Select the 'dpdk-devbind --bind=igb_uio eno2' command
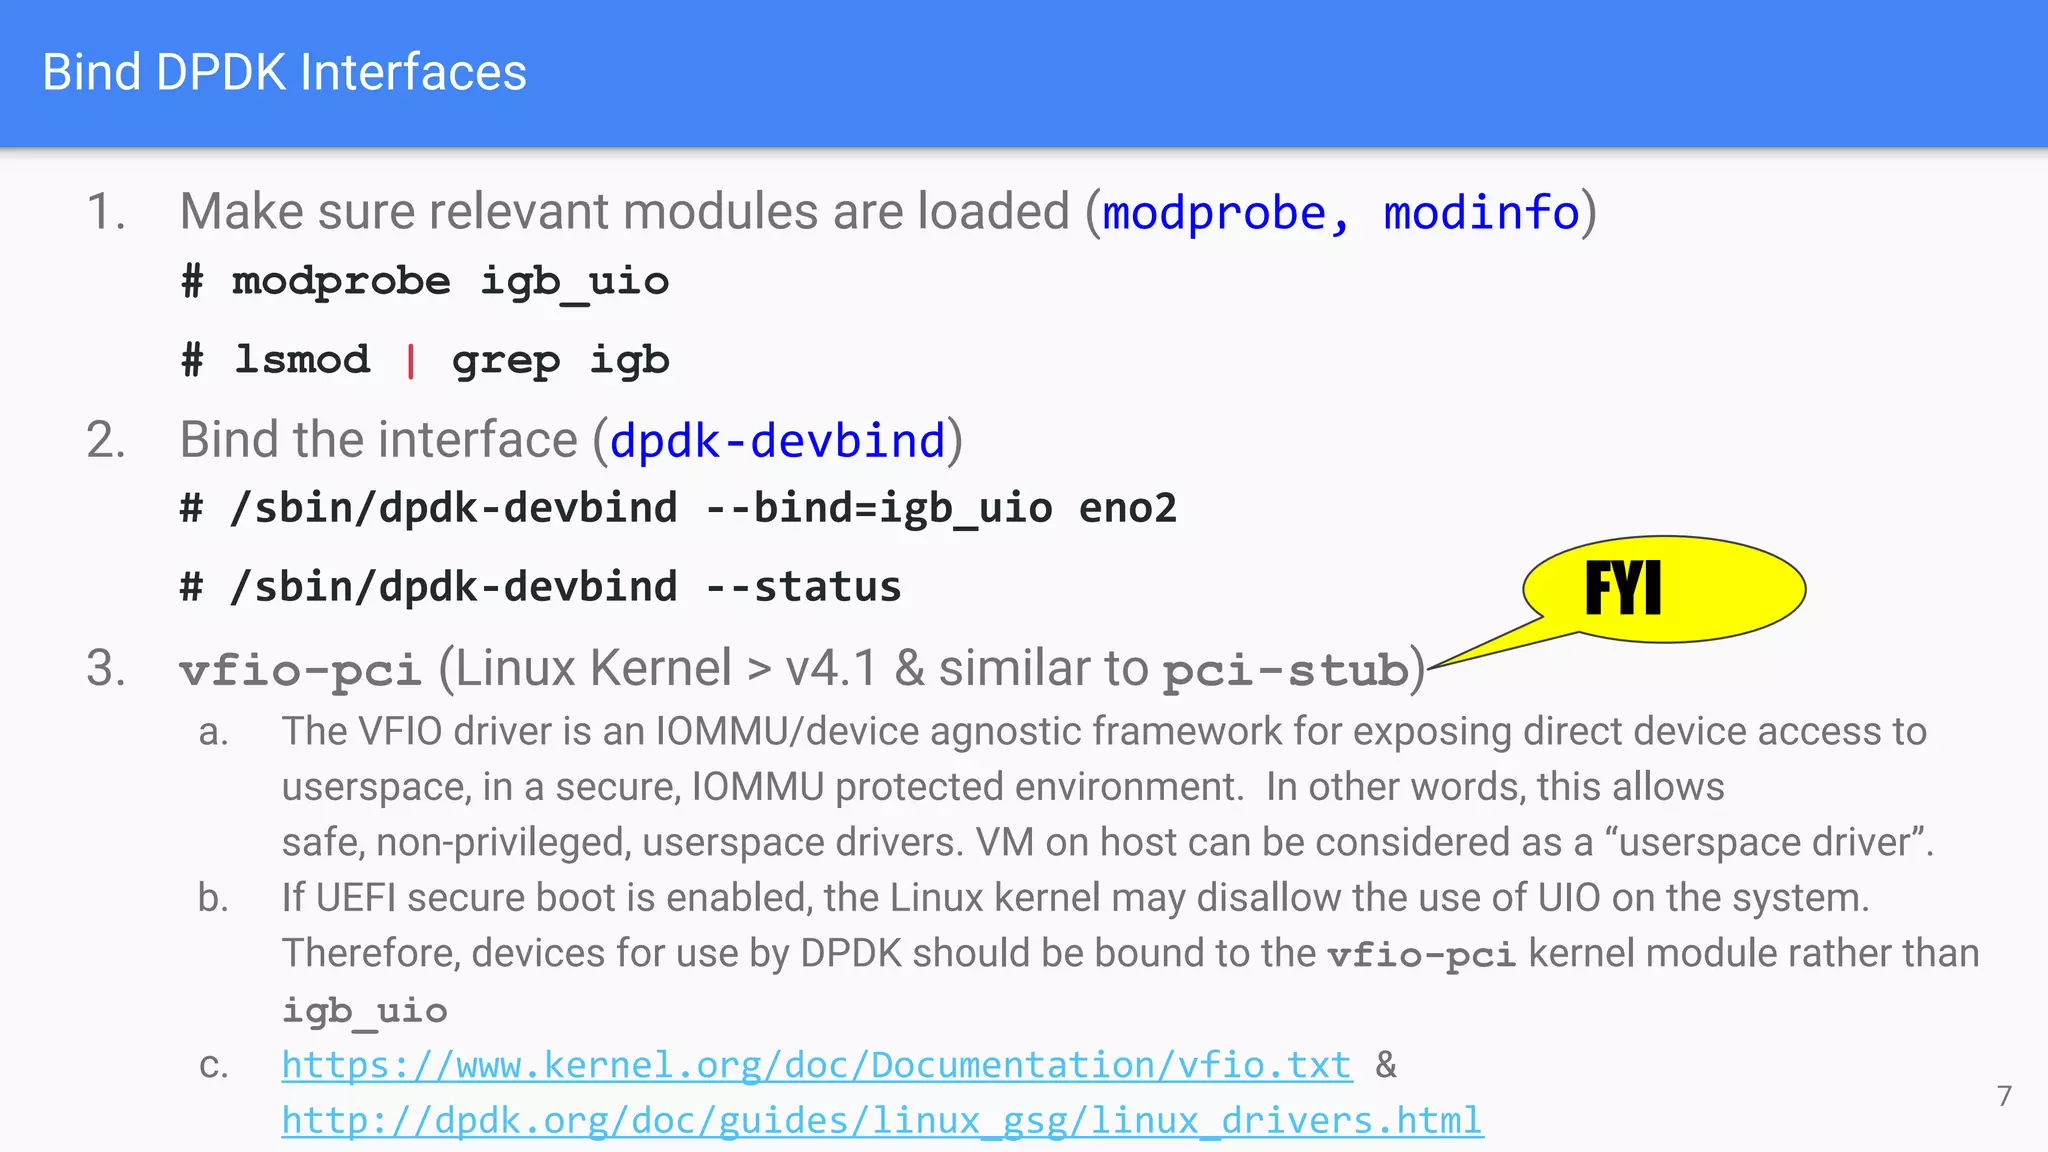 pos(678,509)
